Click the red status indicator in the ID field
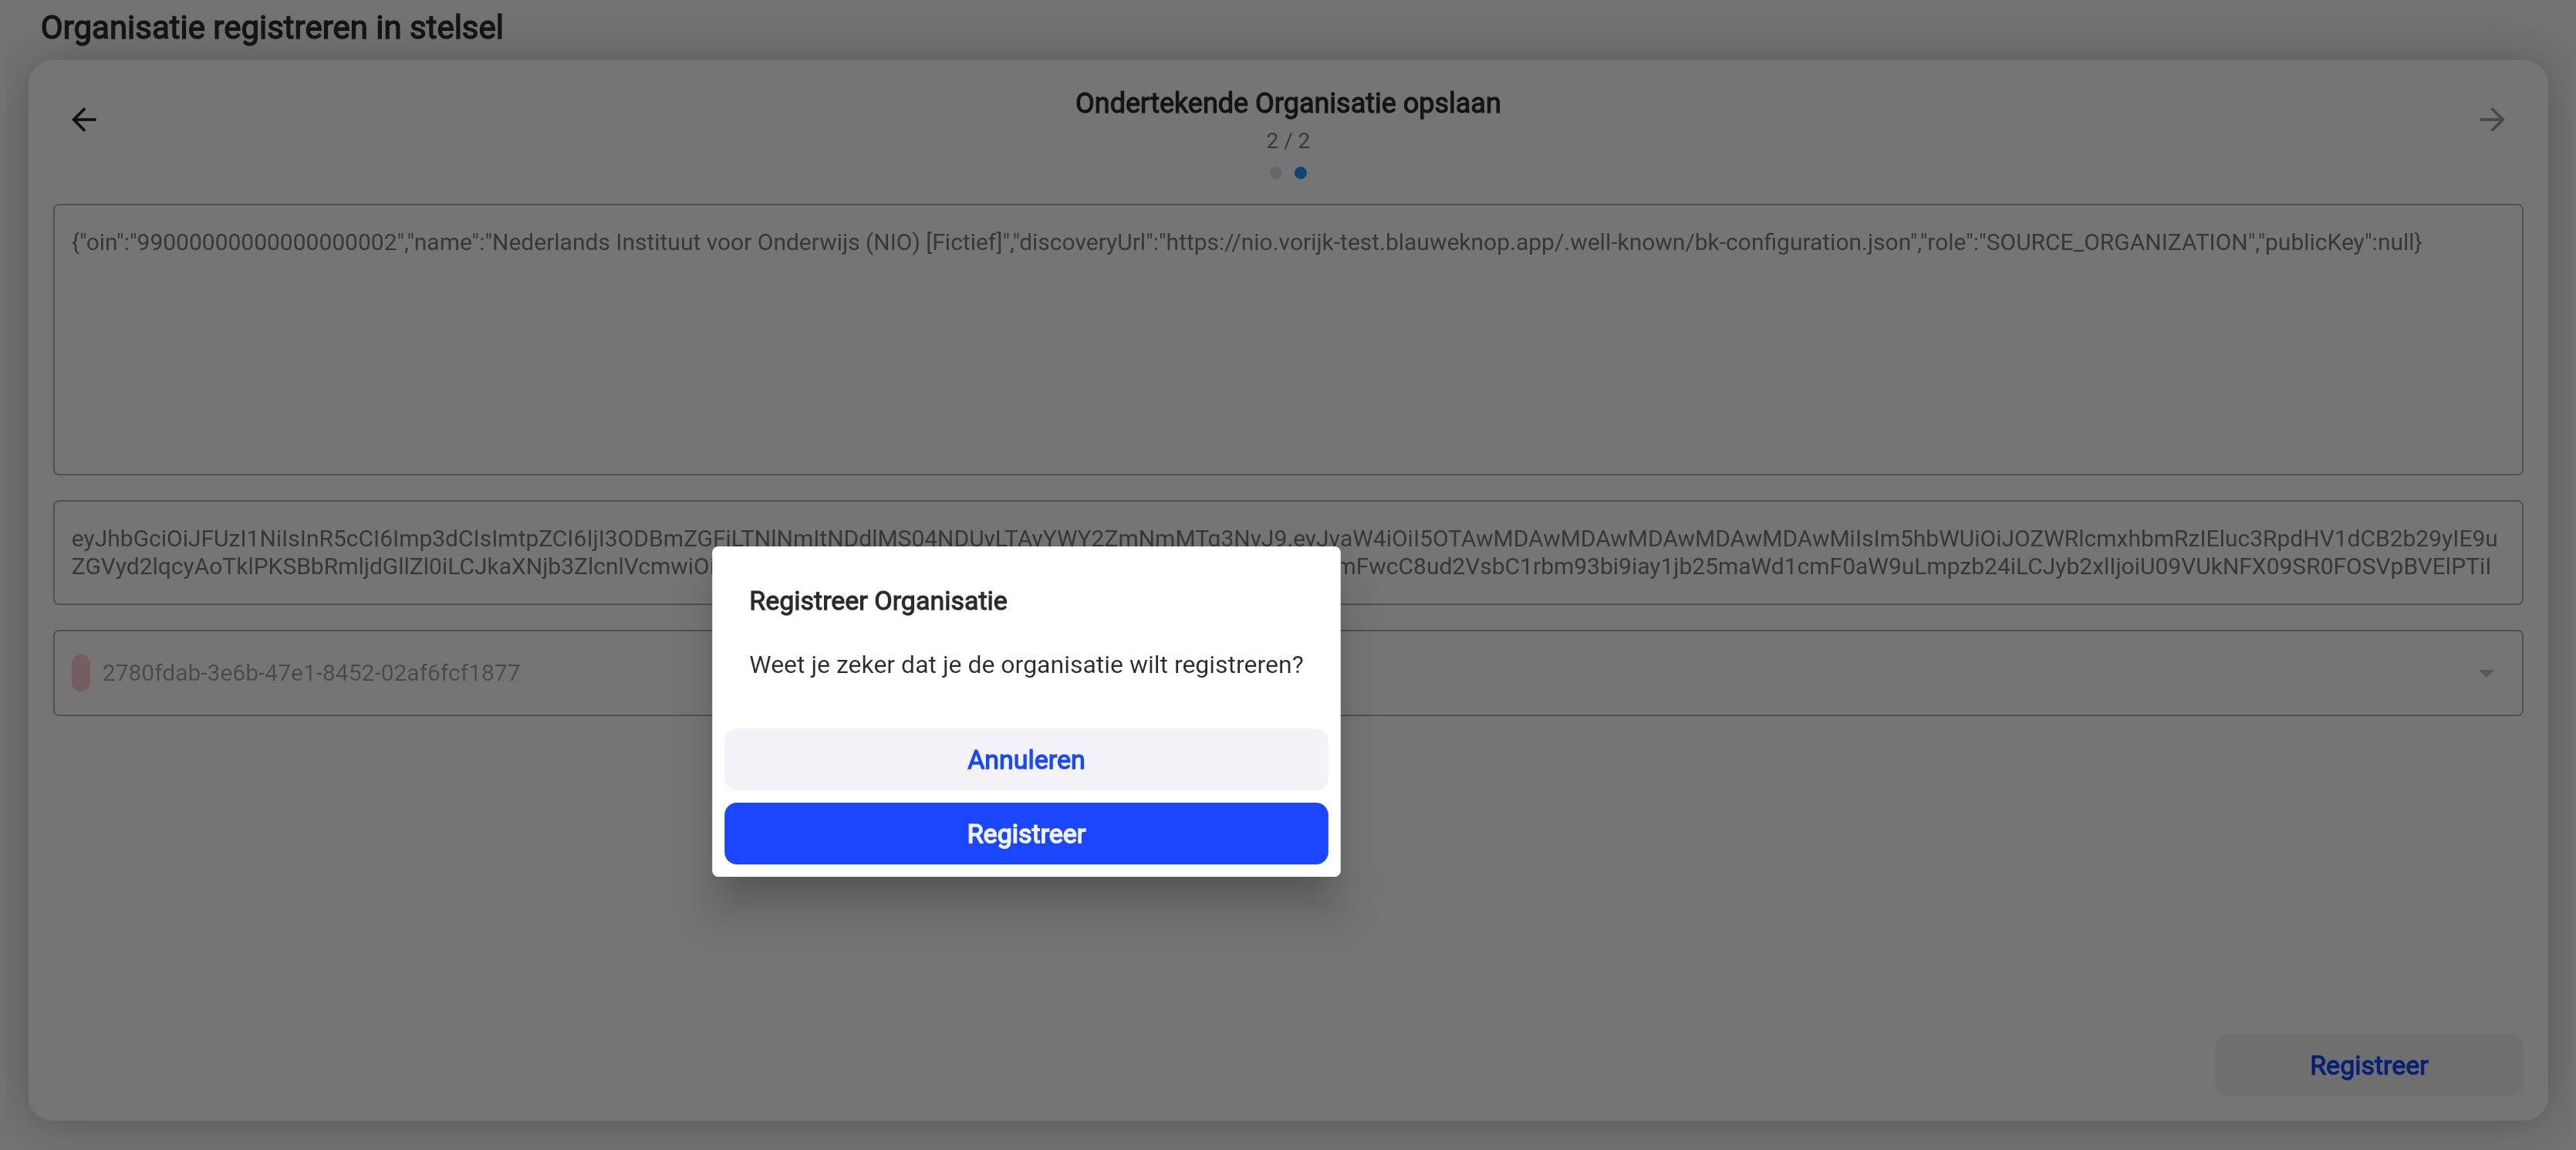The image size is (2576, 1150). point(81,673)
